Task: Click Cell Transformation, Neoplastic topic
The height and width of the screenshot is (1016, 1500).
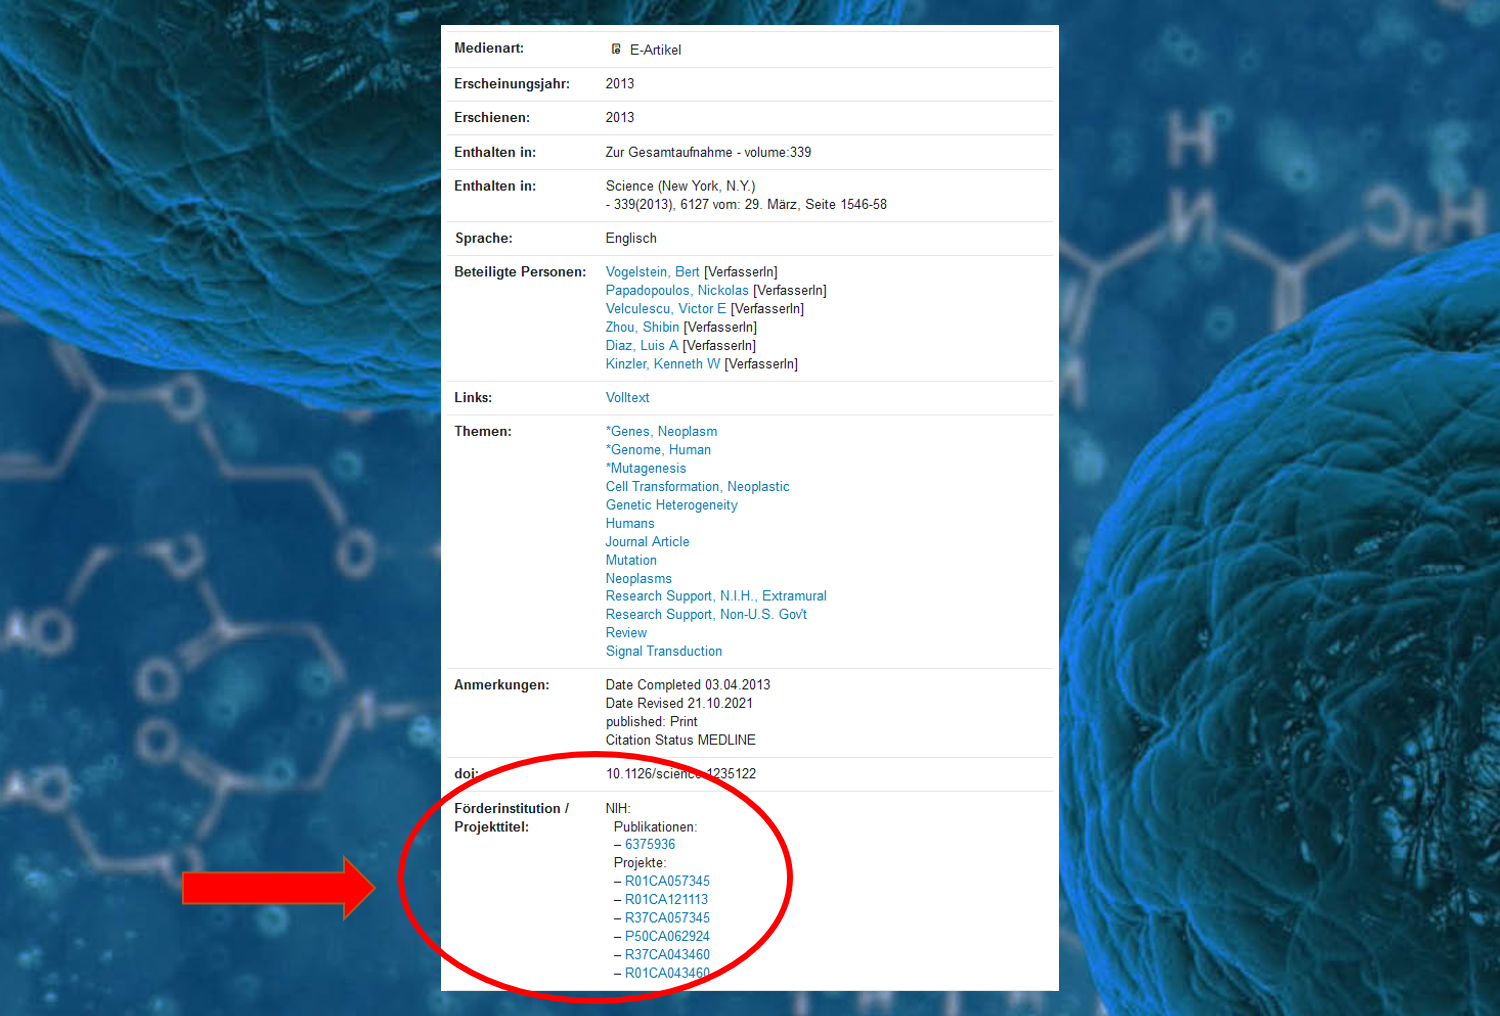Action: point(697,487)
